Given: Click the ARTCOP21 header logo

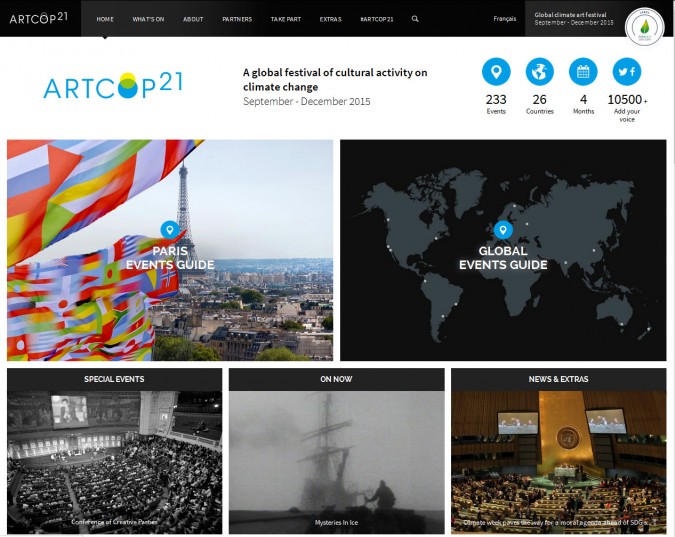Looking at the screenshot, I should pos(38,18).
